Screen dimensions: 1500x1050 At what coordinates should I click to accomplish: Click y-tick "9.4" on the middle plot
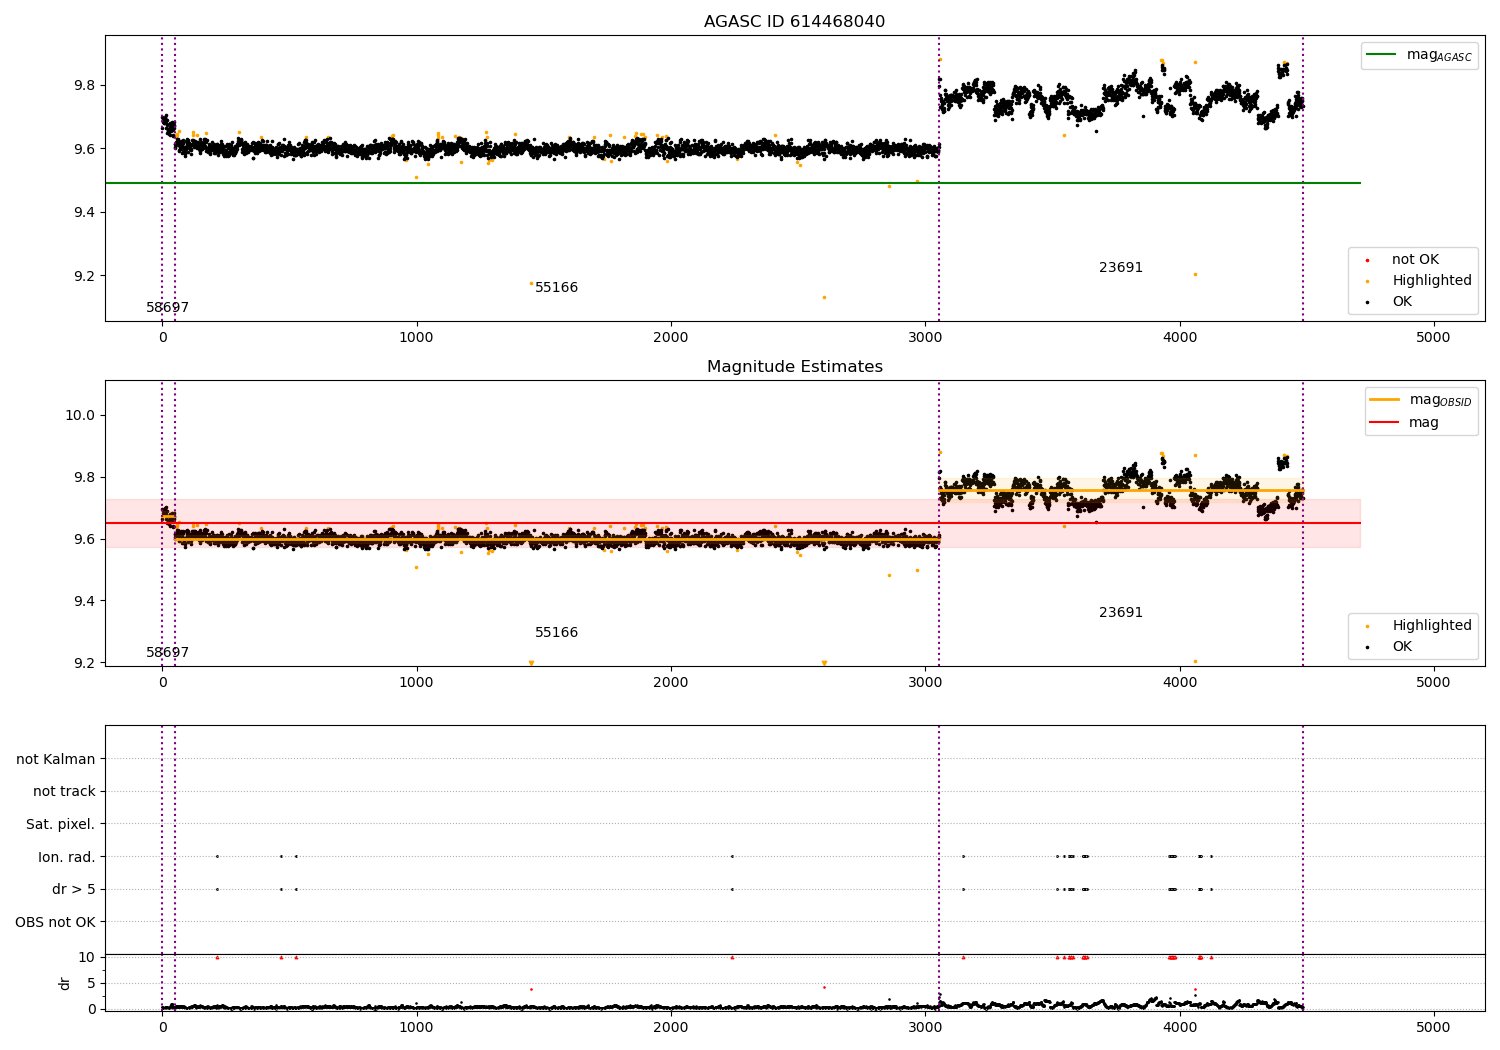85,602
